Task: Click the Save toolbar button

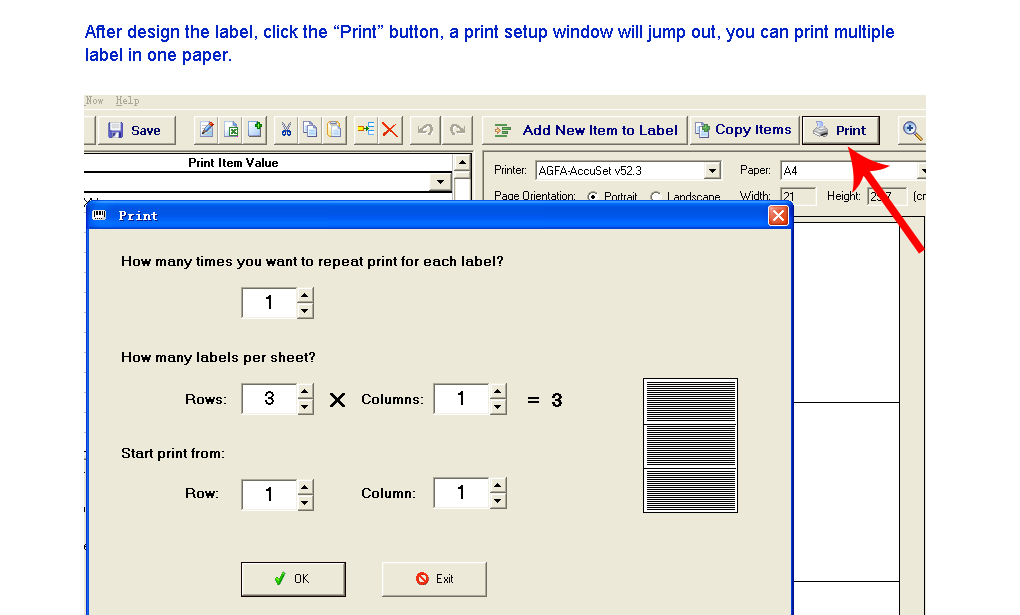Action: (x=135, y=130)
